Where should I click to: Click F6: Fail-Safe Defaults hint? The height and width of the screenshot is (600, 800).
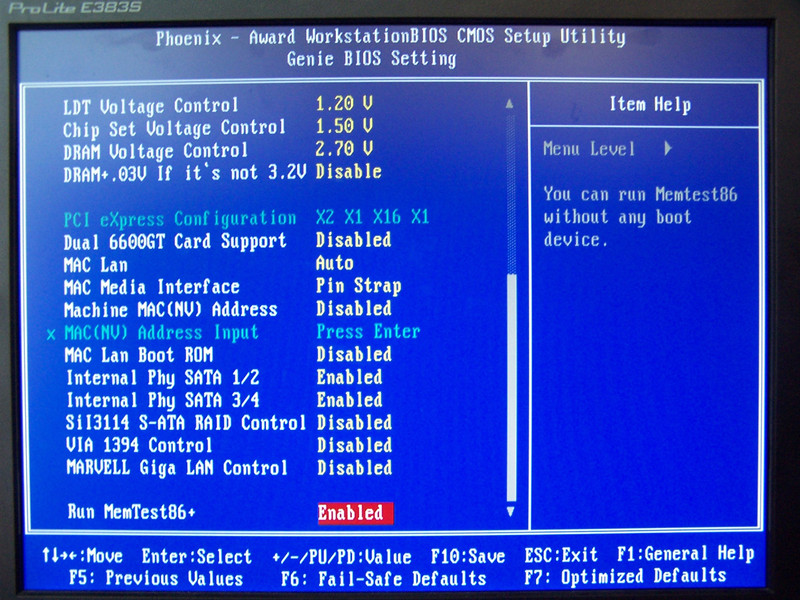pyautogui.click(x=384, y=579)
